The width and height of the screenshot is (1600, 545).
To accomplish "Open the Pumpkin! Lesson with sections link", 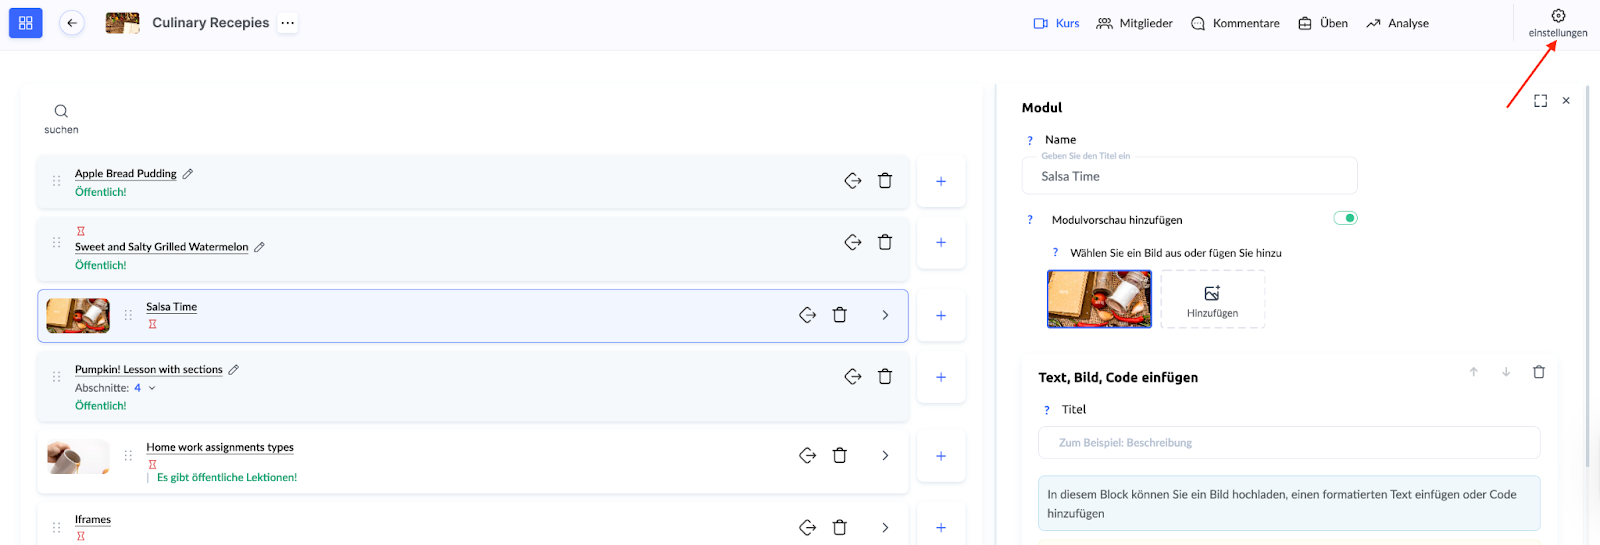I will click(149, 370).
